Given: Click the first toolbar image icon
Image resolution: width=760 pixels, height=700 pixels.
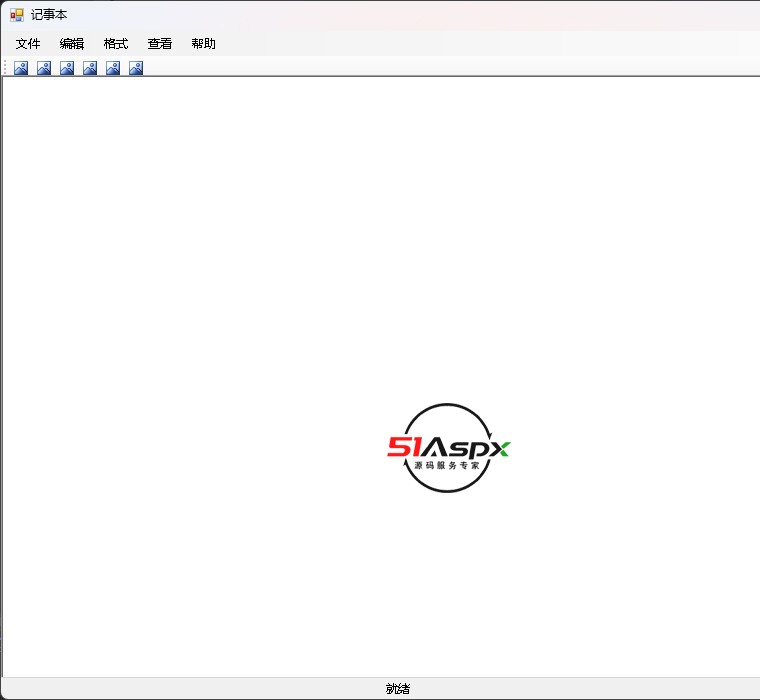Looking at the screenshot, I should (x=21, y=68).
